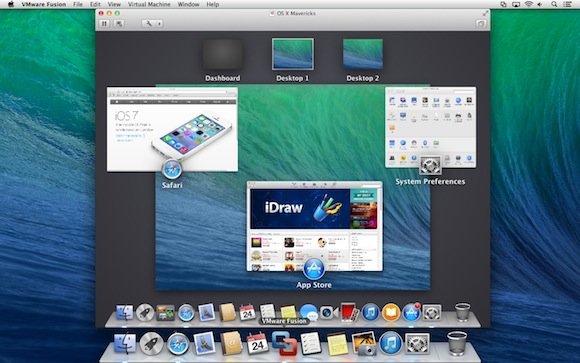The height and width of the screenshot is (363, 580).
Task: Open the VMware Fusion menu
Action: point(44,4)
